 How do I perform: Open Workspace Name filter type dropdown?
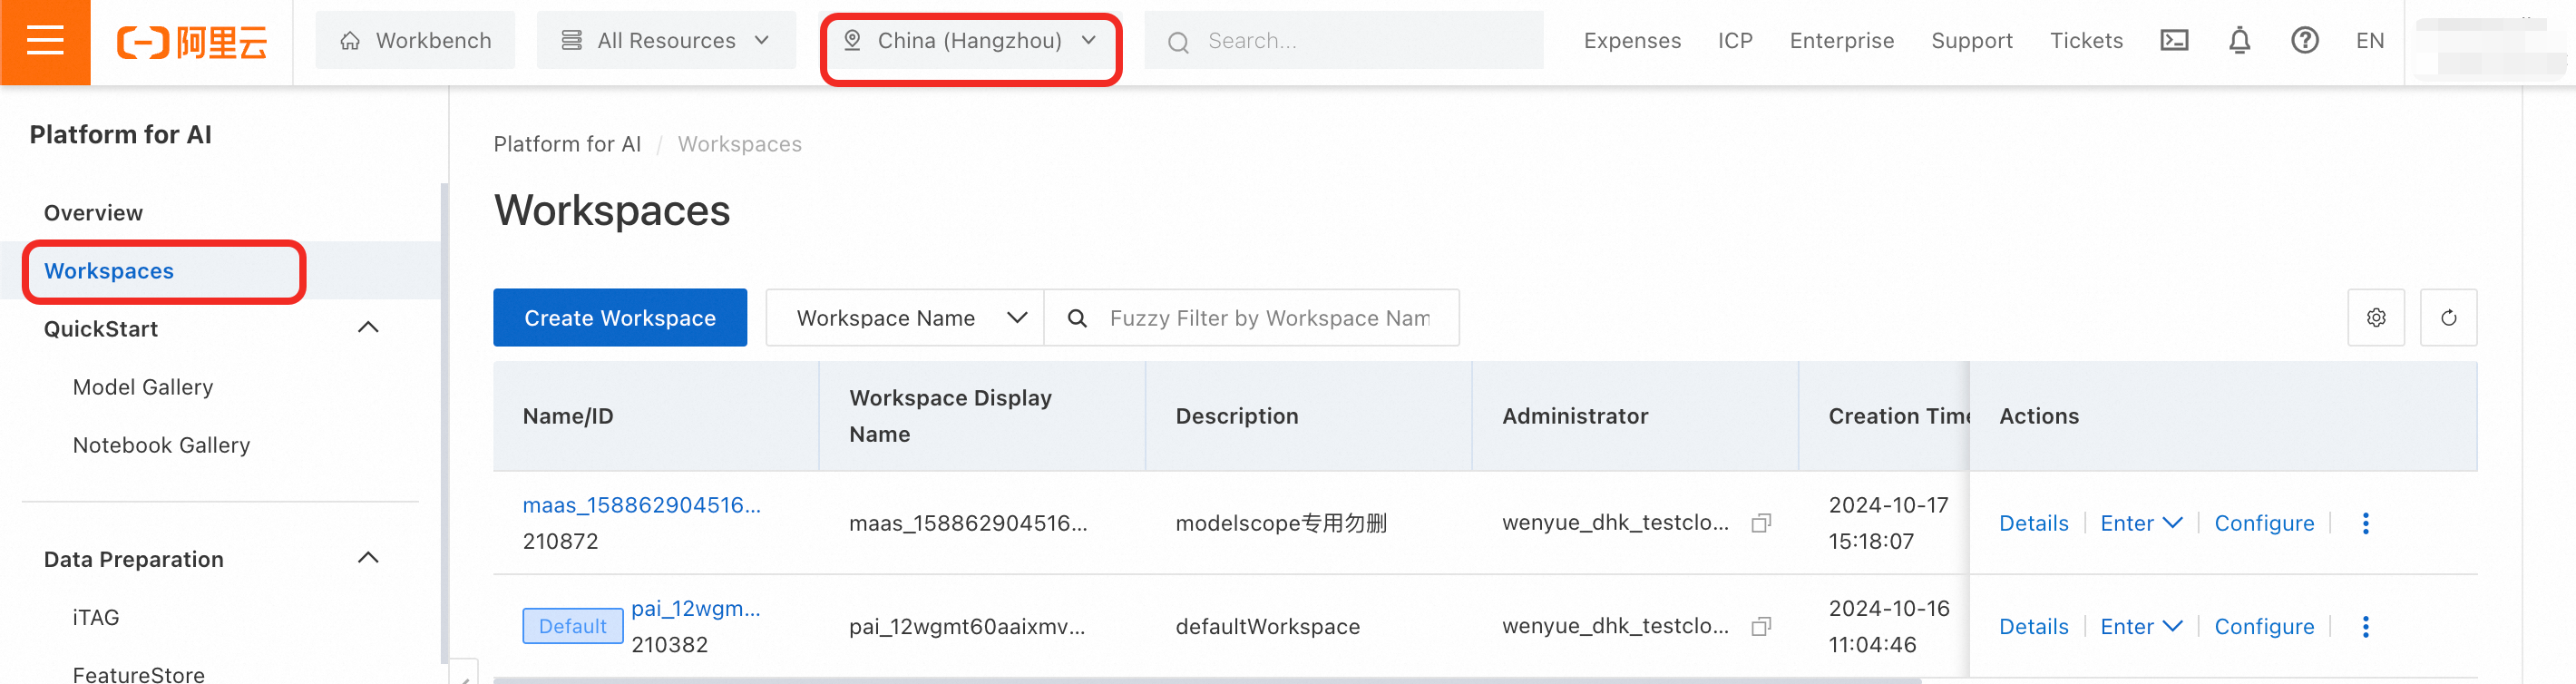click(905, 318)
